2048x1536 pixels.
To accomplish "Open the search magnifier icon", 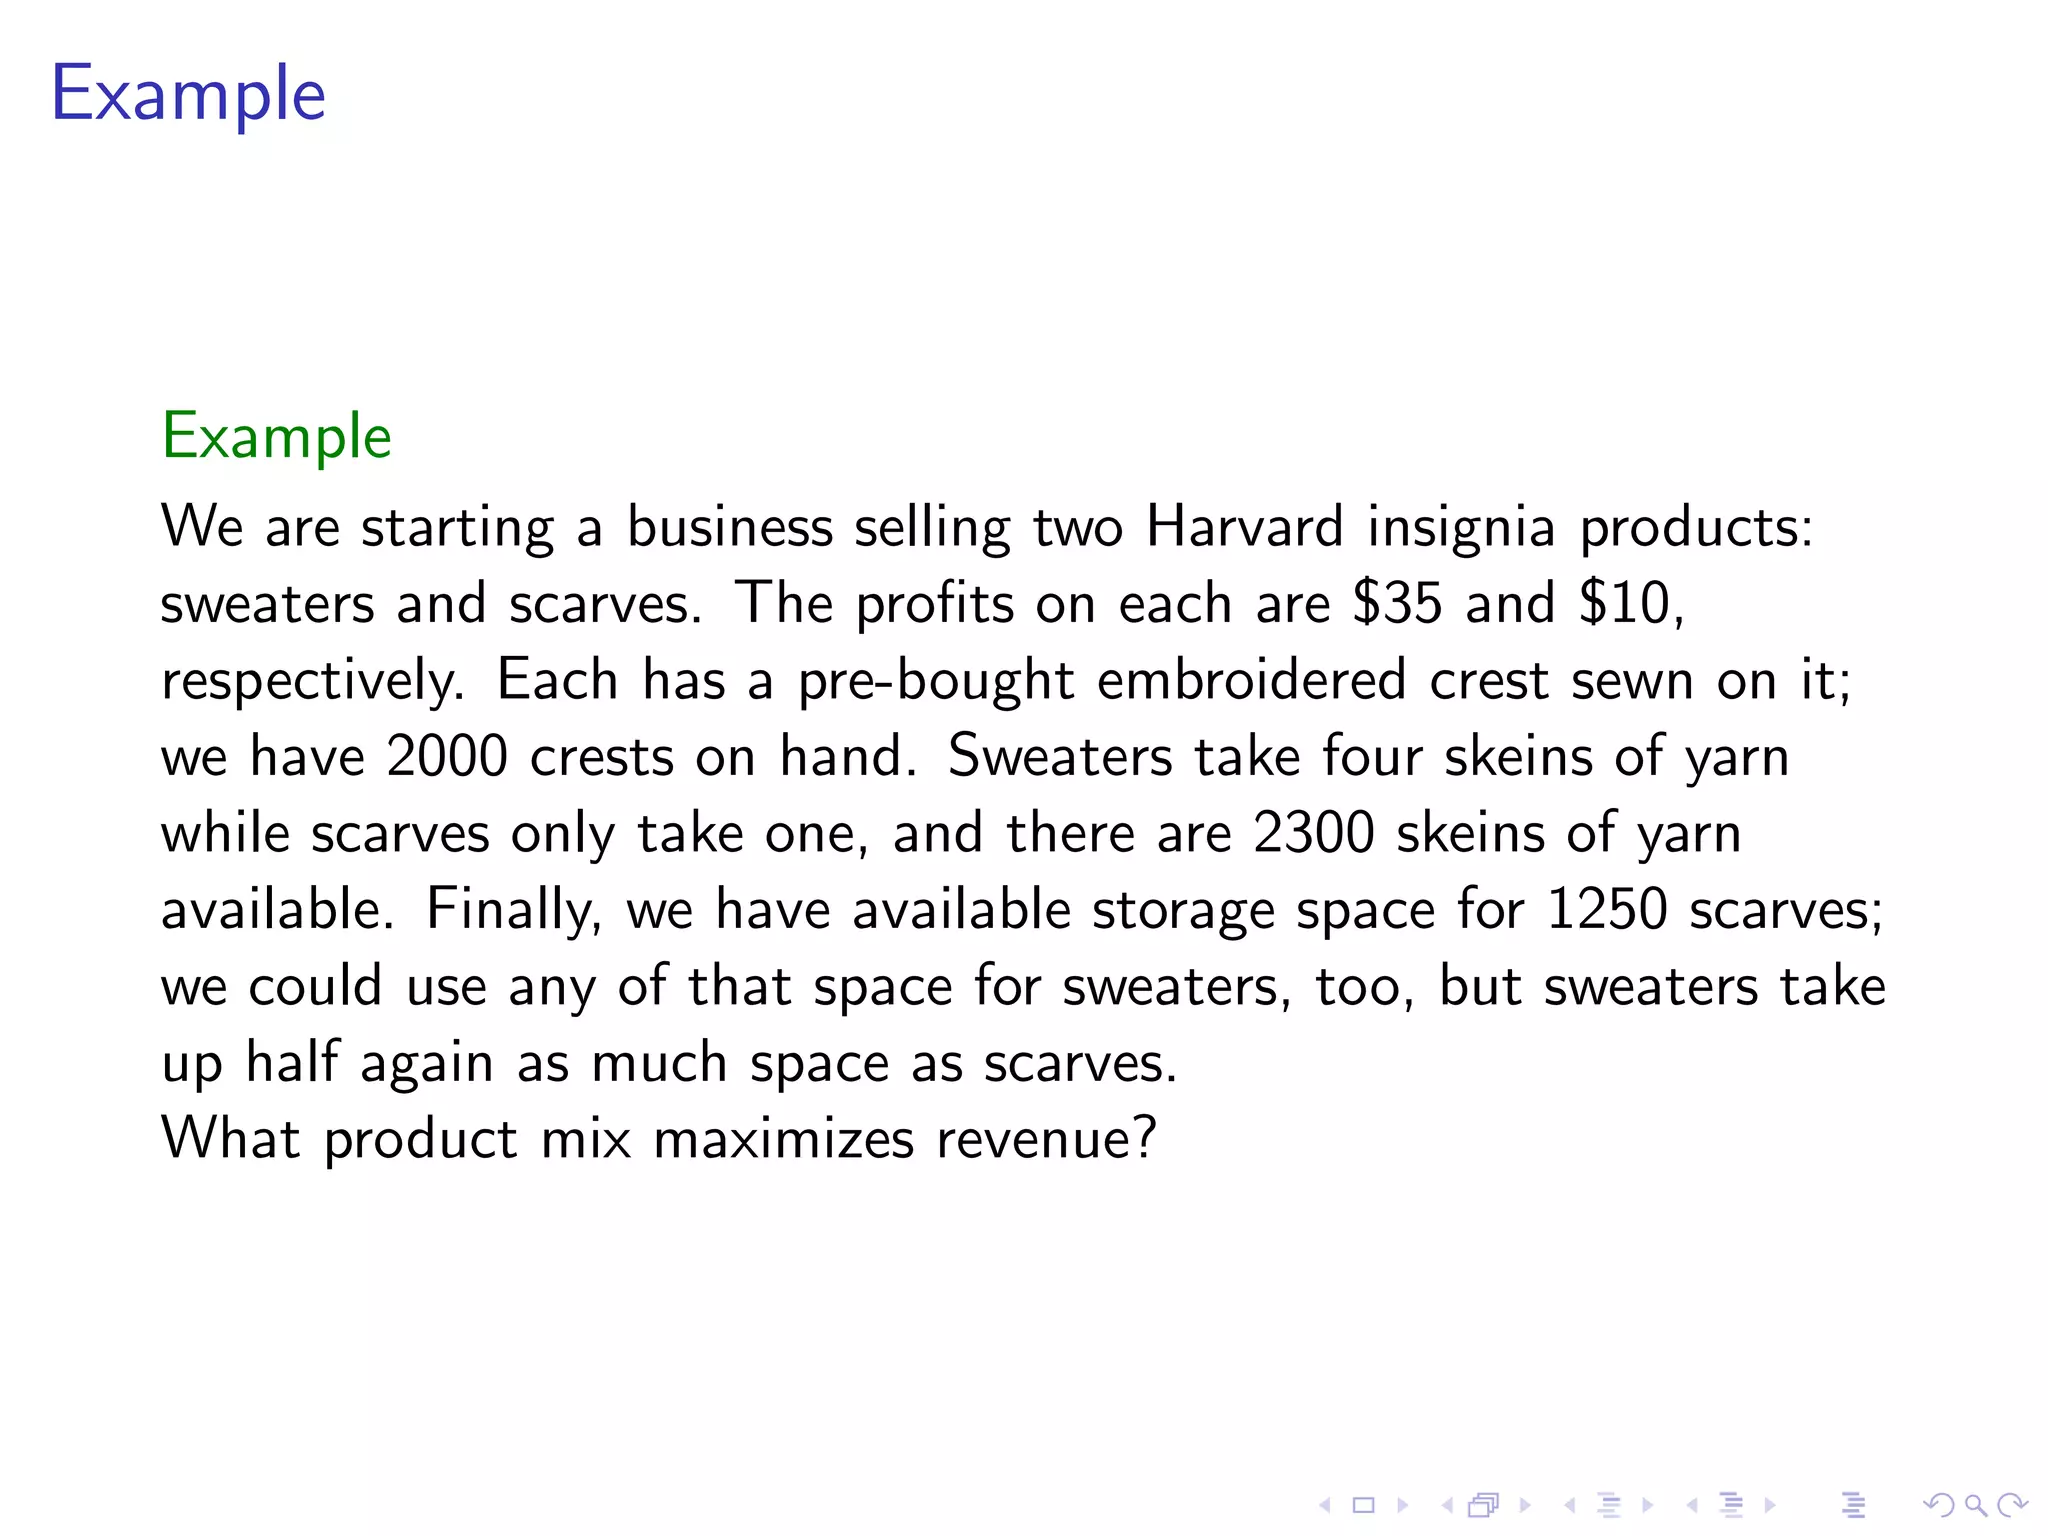I will (x=1975, y=1505).
